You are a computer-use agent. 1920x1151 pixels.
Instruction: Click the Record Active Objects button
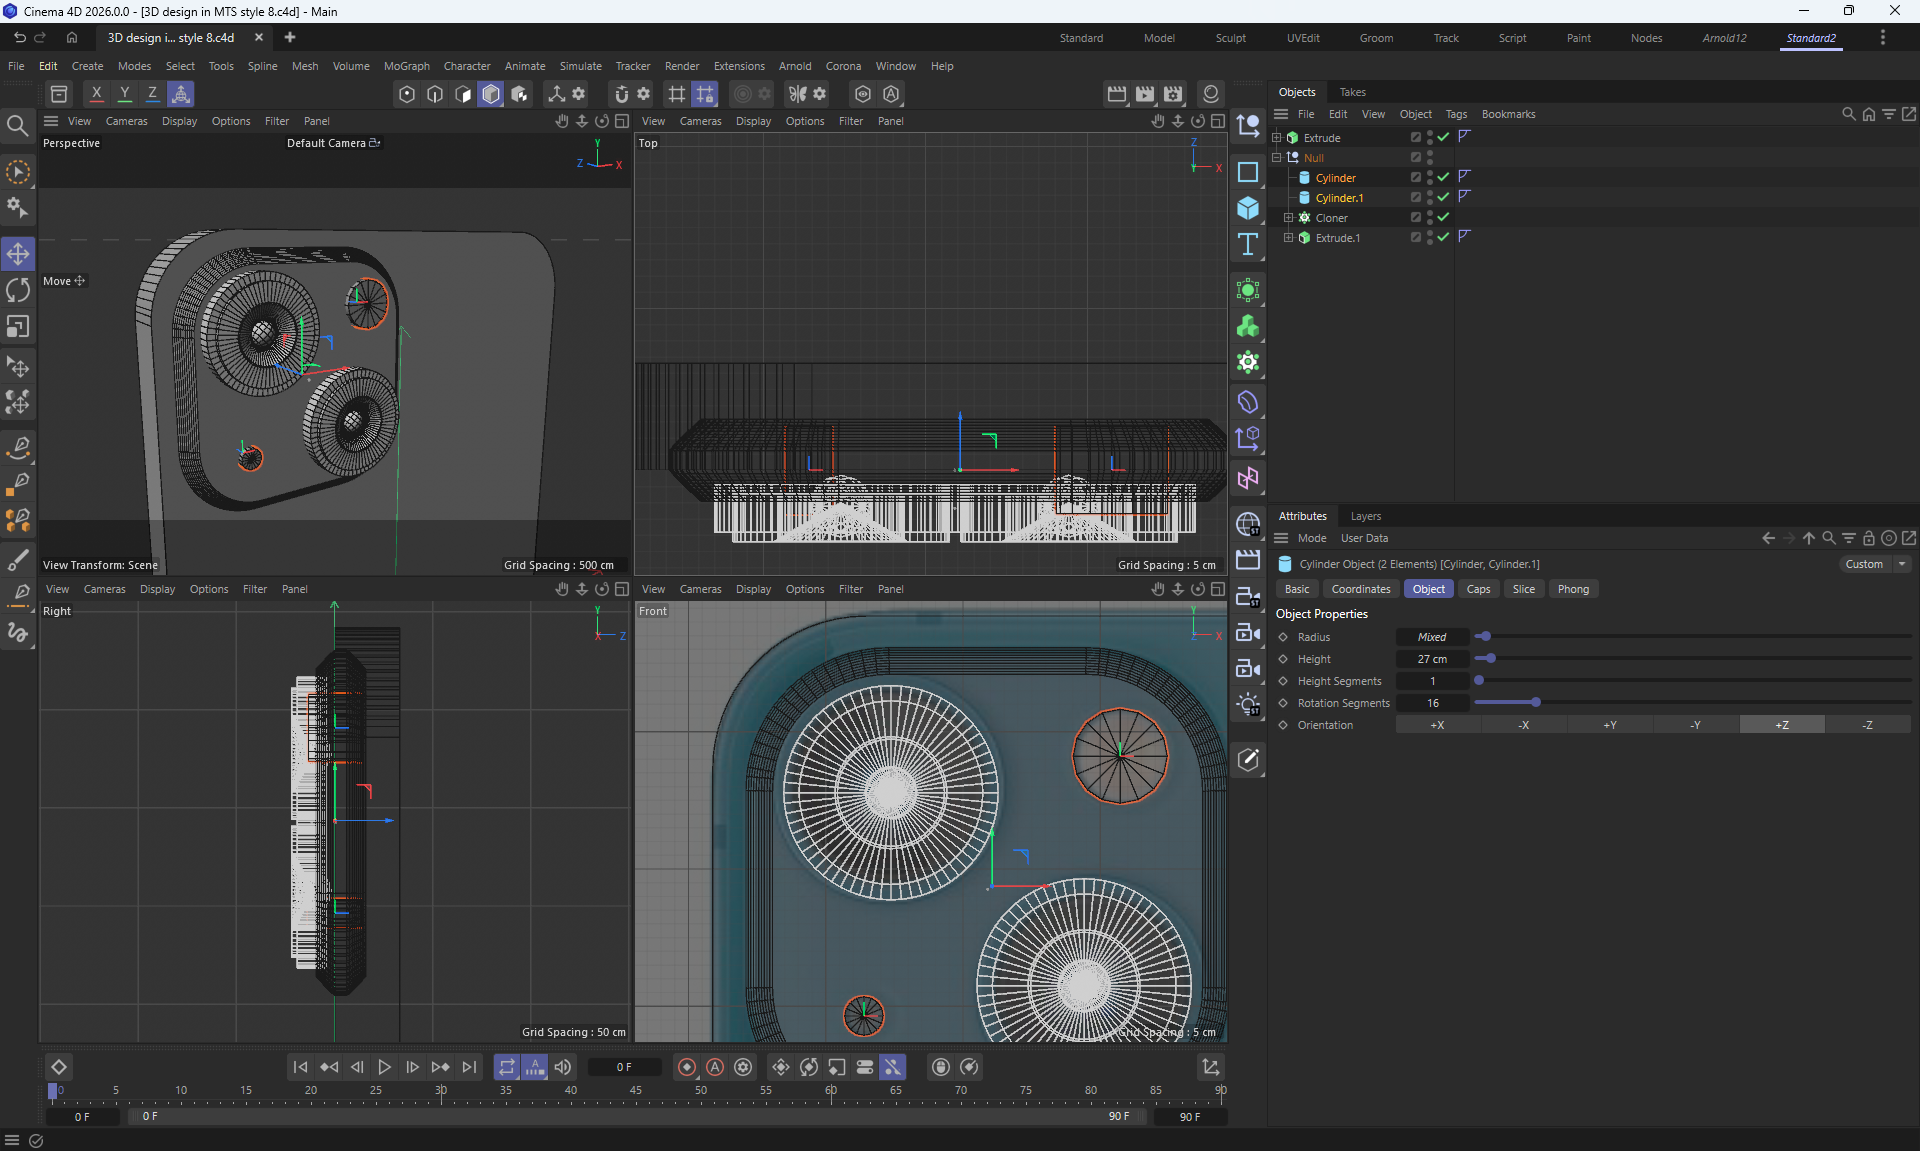(686, 1067)
